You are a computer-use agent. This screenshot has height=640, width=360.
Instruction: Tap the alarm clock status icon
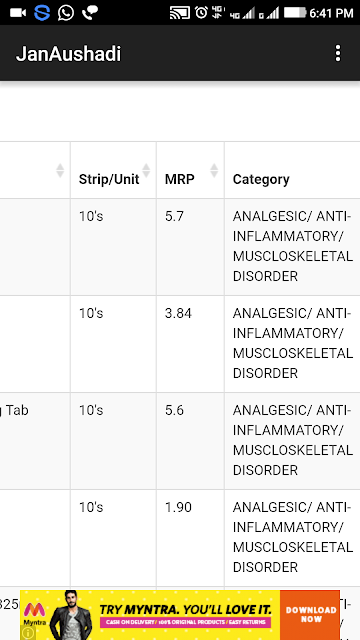tap(201, 12)
